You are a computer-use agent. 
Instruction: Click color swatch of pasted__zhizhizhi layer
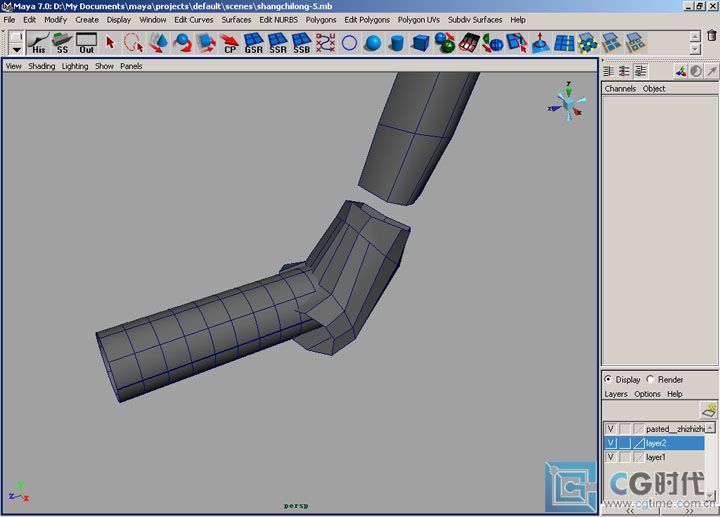[x=639, y=429]
